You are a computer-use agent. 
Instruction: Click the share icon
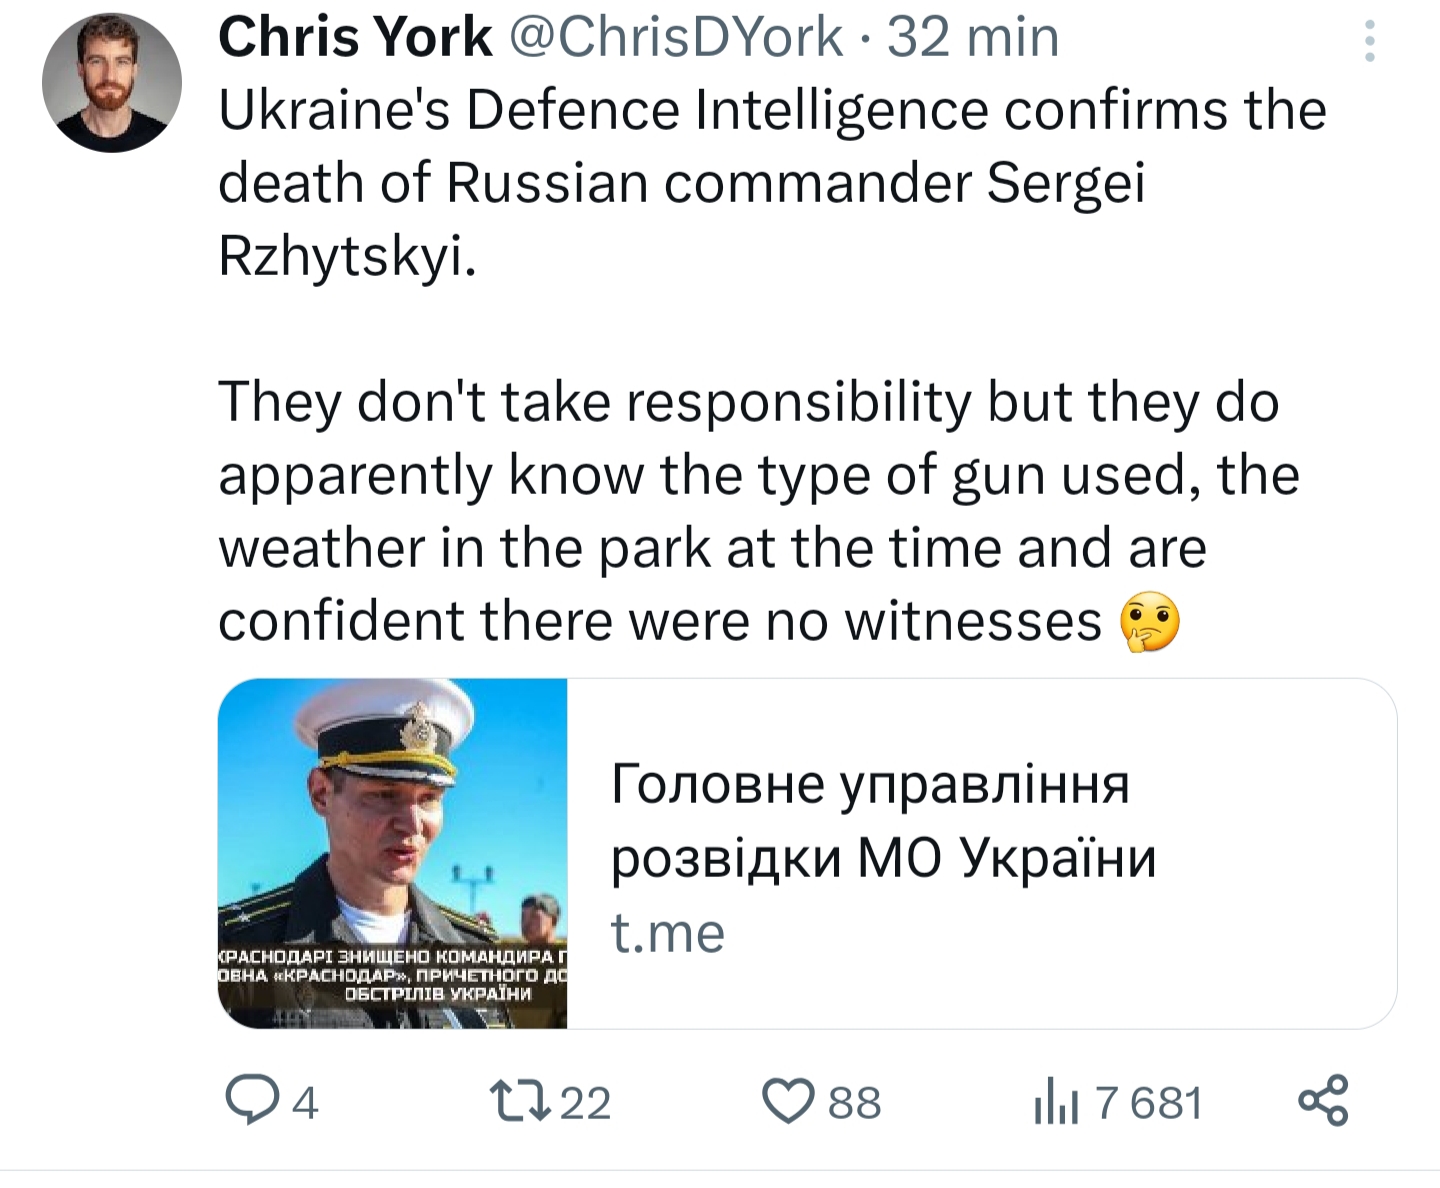(x=1323, y=1101)
